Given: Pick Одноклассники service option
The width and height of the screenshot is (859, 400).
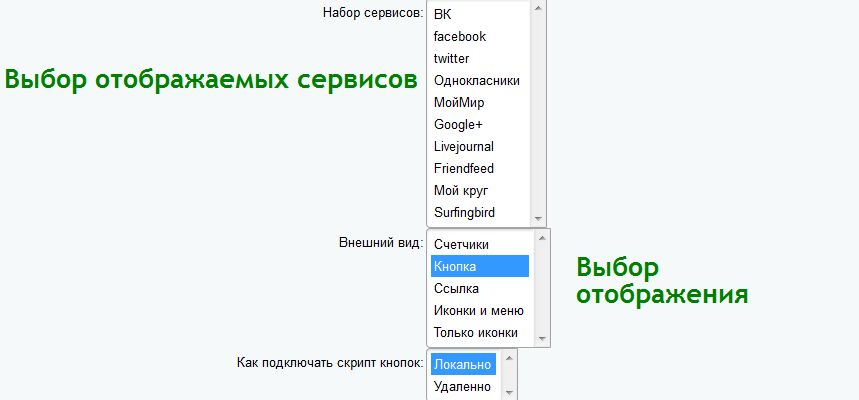Looking at the screenshot, I should pos(477,80).
